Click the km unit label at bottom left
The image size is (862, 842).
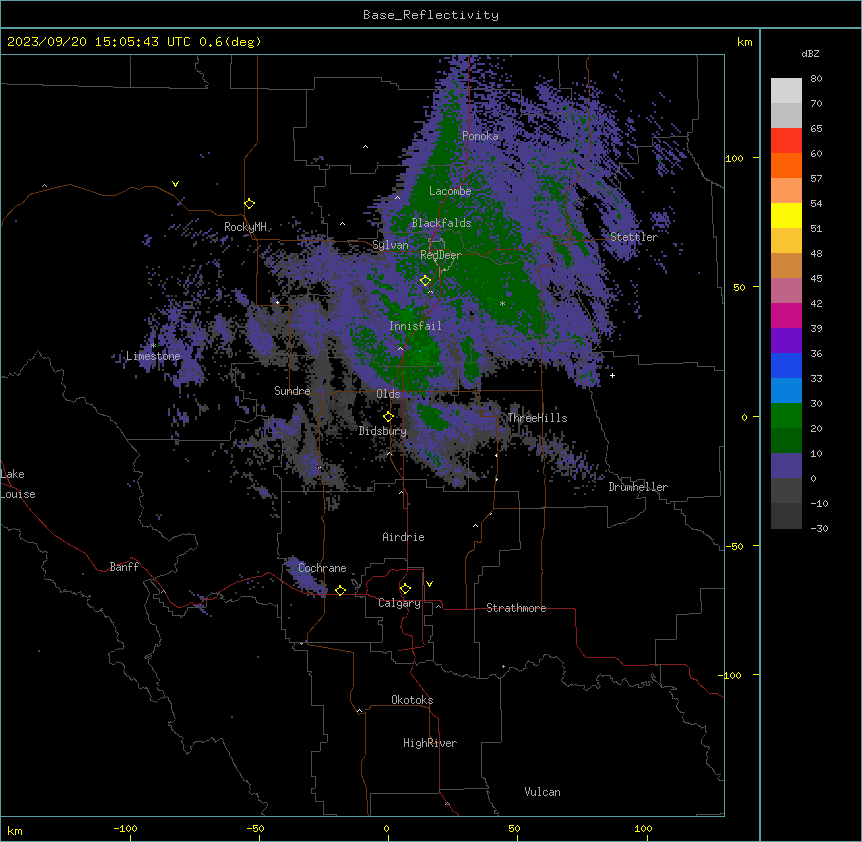click(x=15, y=831)
